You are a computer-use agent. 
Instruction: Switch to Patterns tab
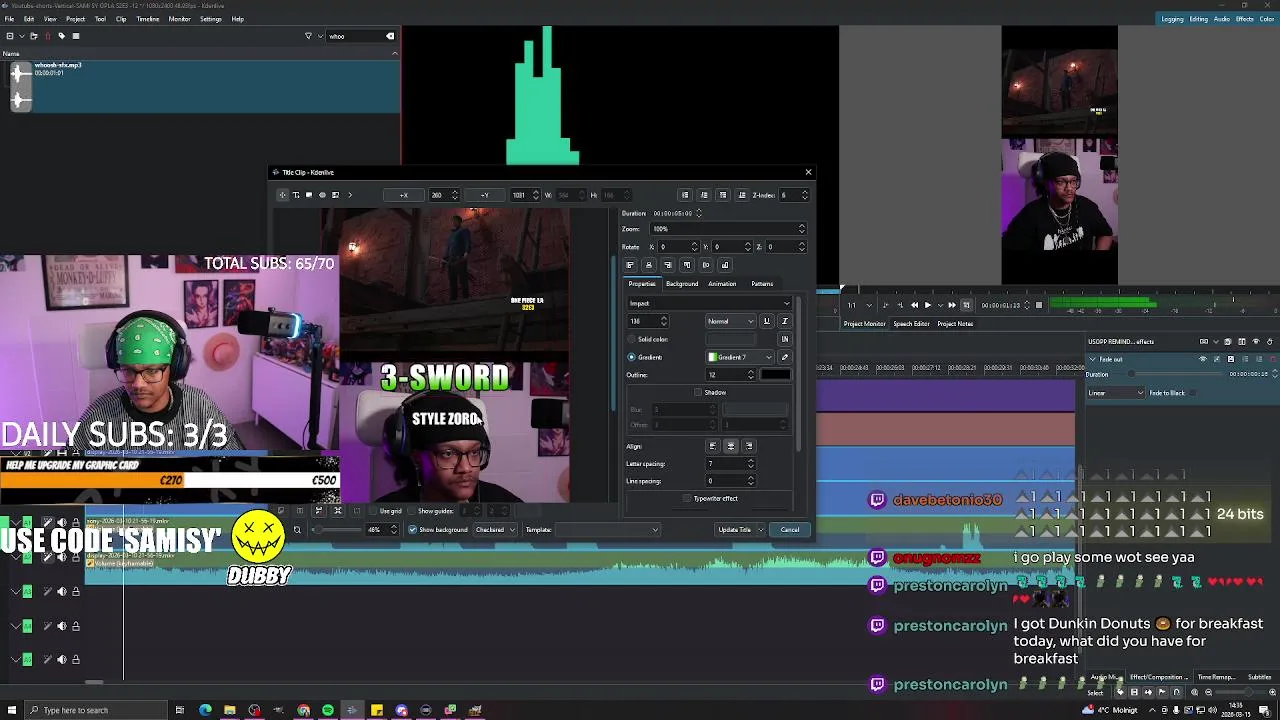(762, 284)
